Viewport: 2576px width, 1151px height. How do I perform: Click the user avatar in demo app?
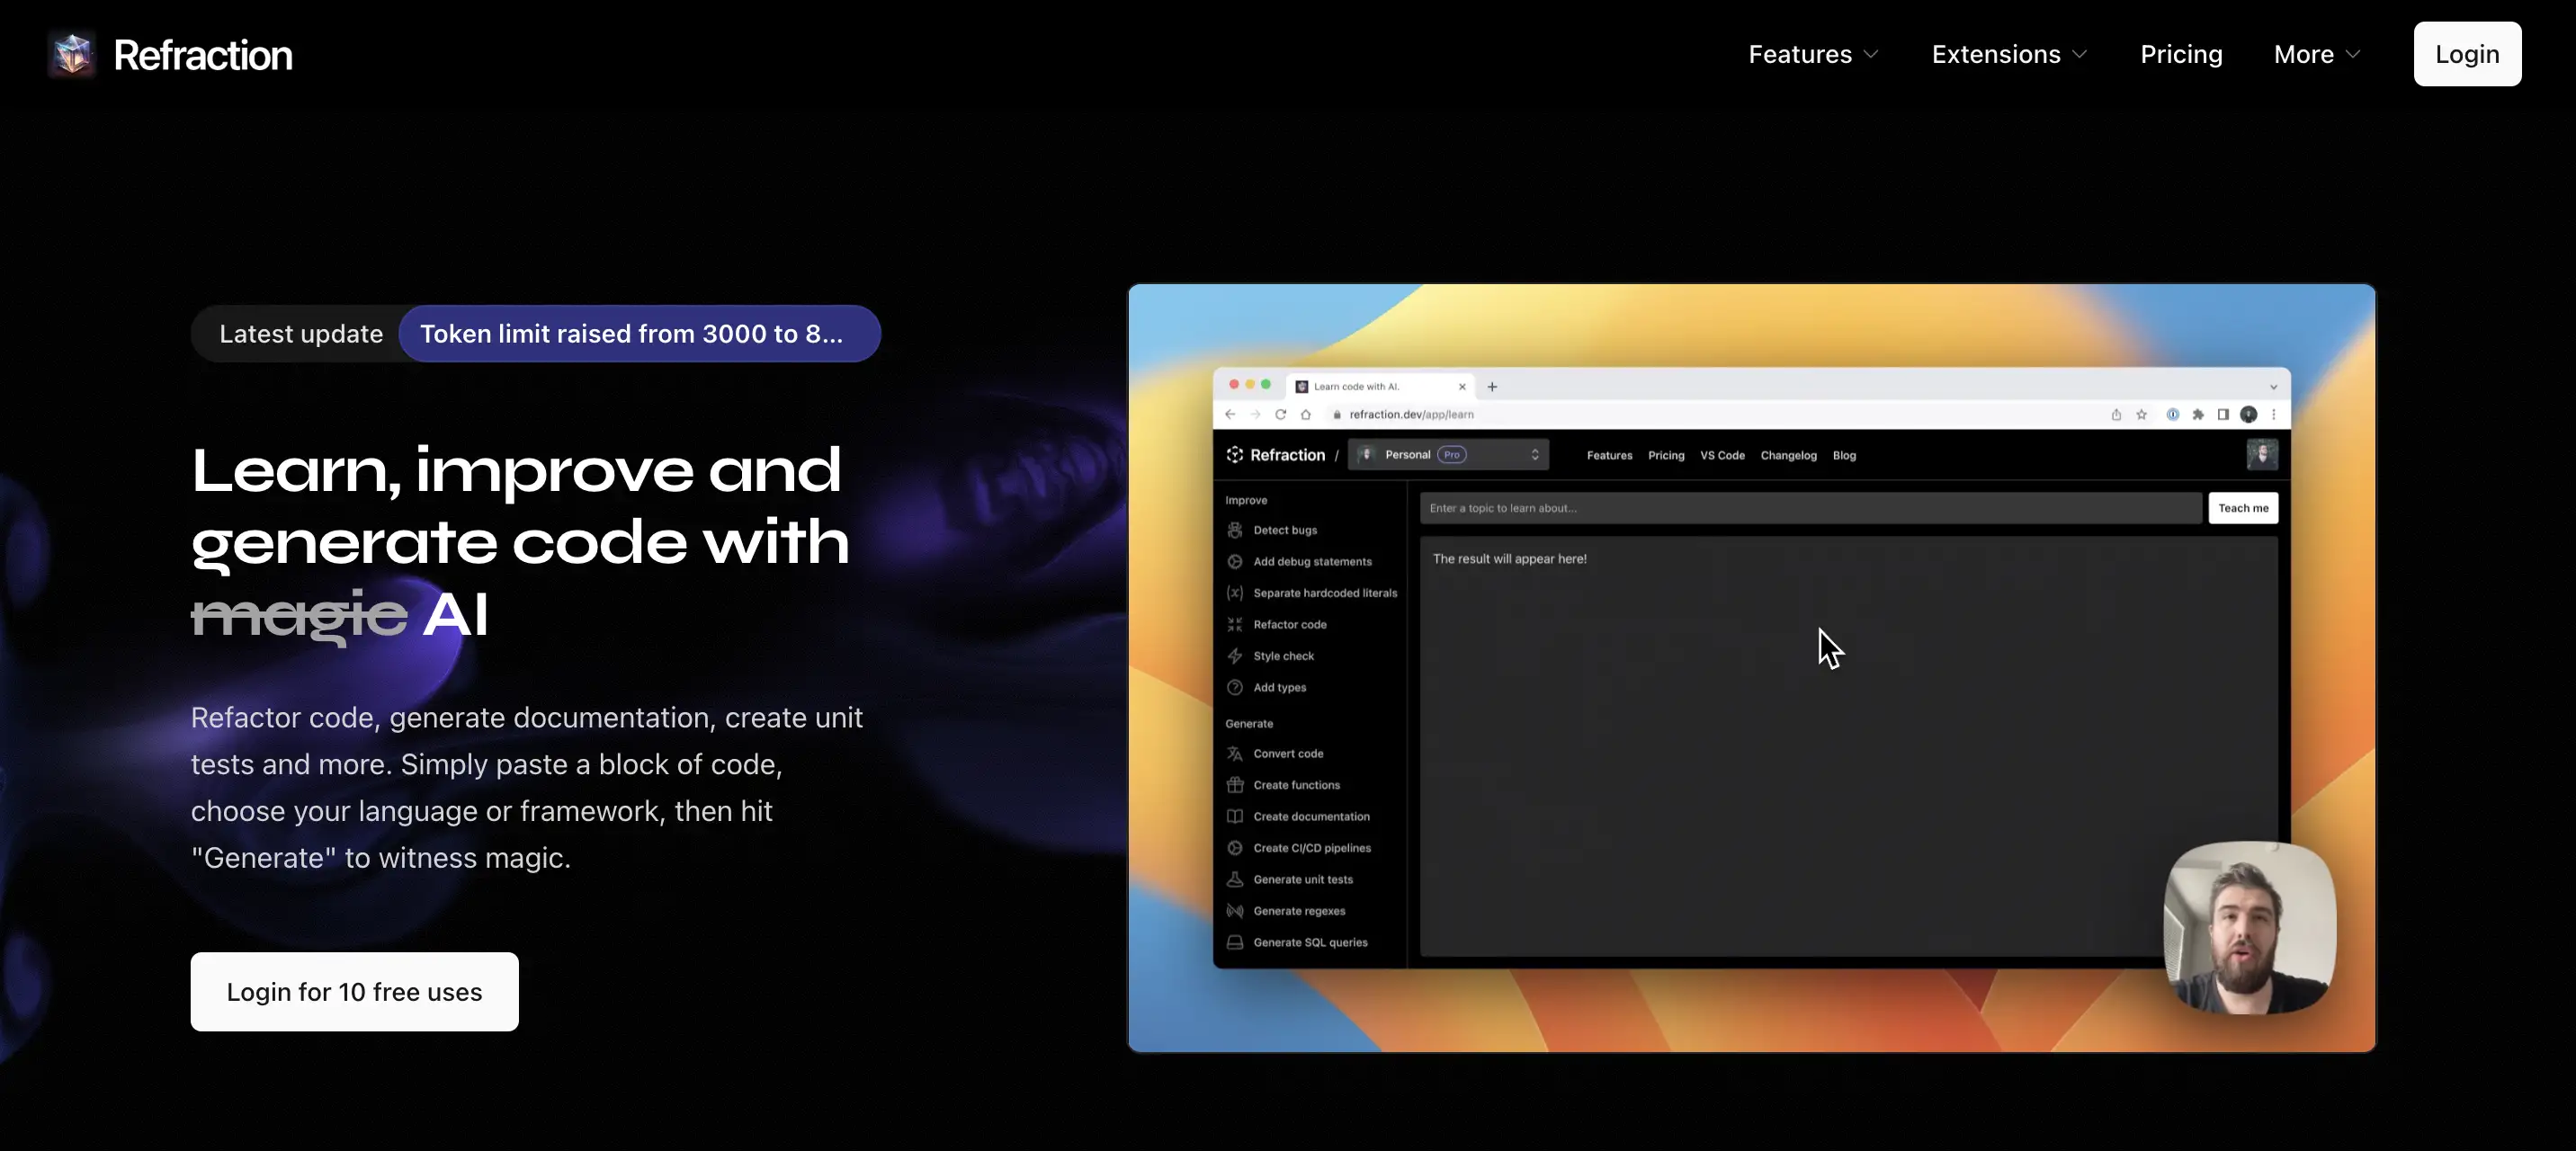pos(2262,454)
